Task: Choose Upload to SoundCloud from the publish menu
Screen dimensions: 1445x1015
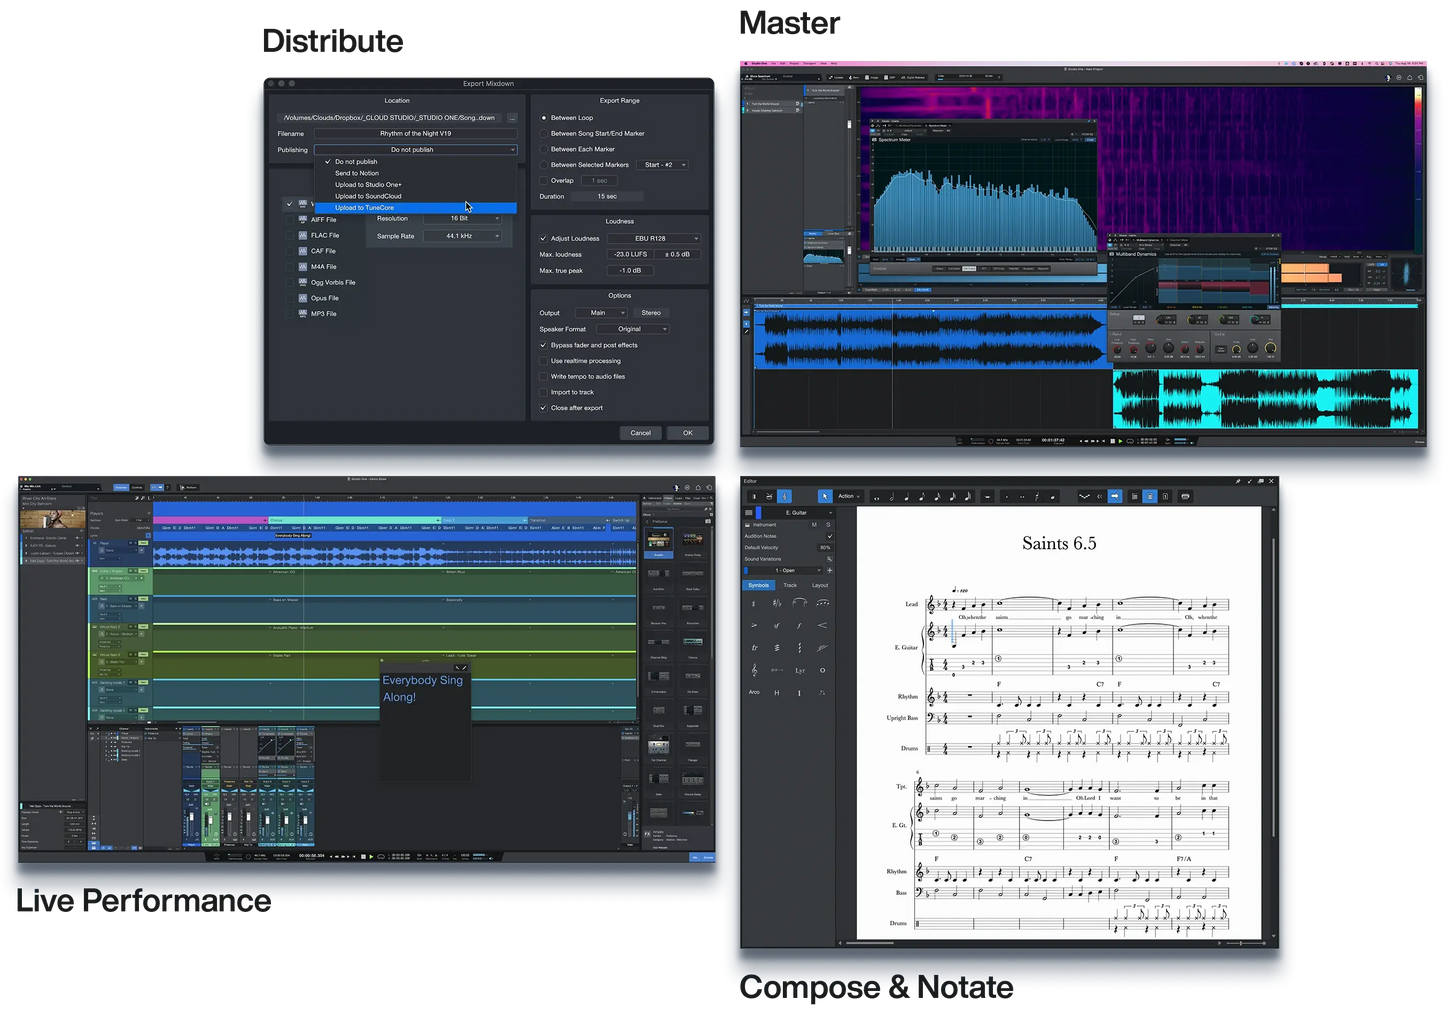Action: pyautogui.click(x=416, y=196)
